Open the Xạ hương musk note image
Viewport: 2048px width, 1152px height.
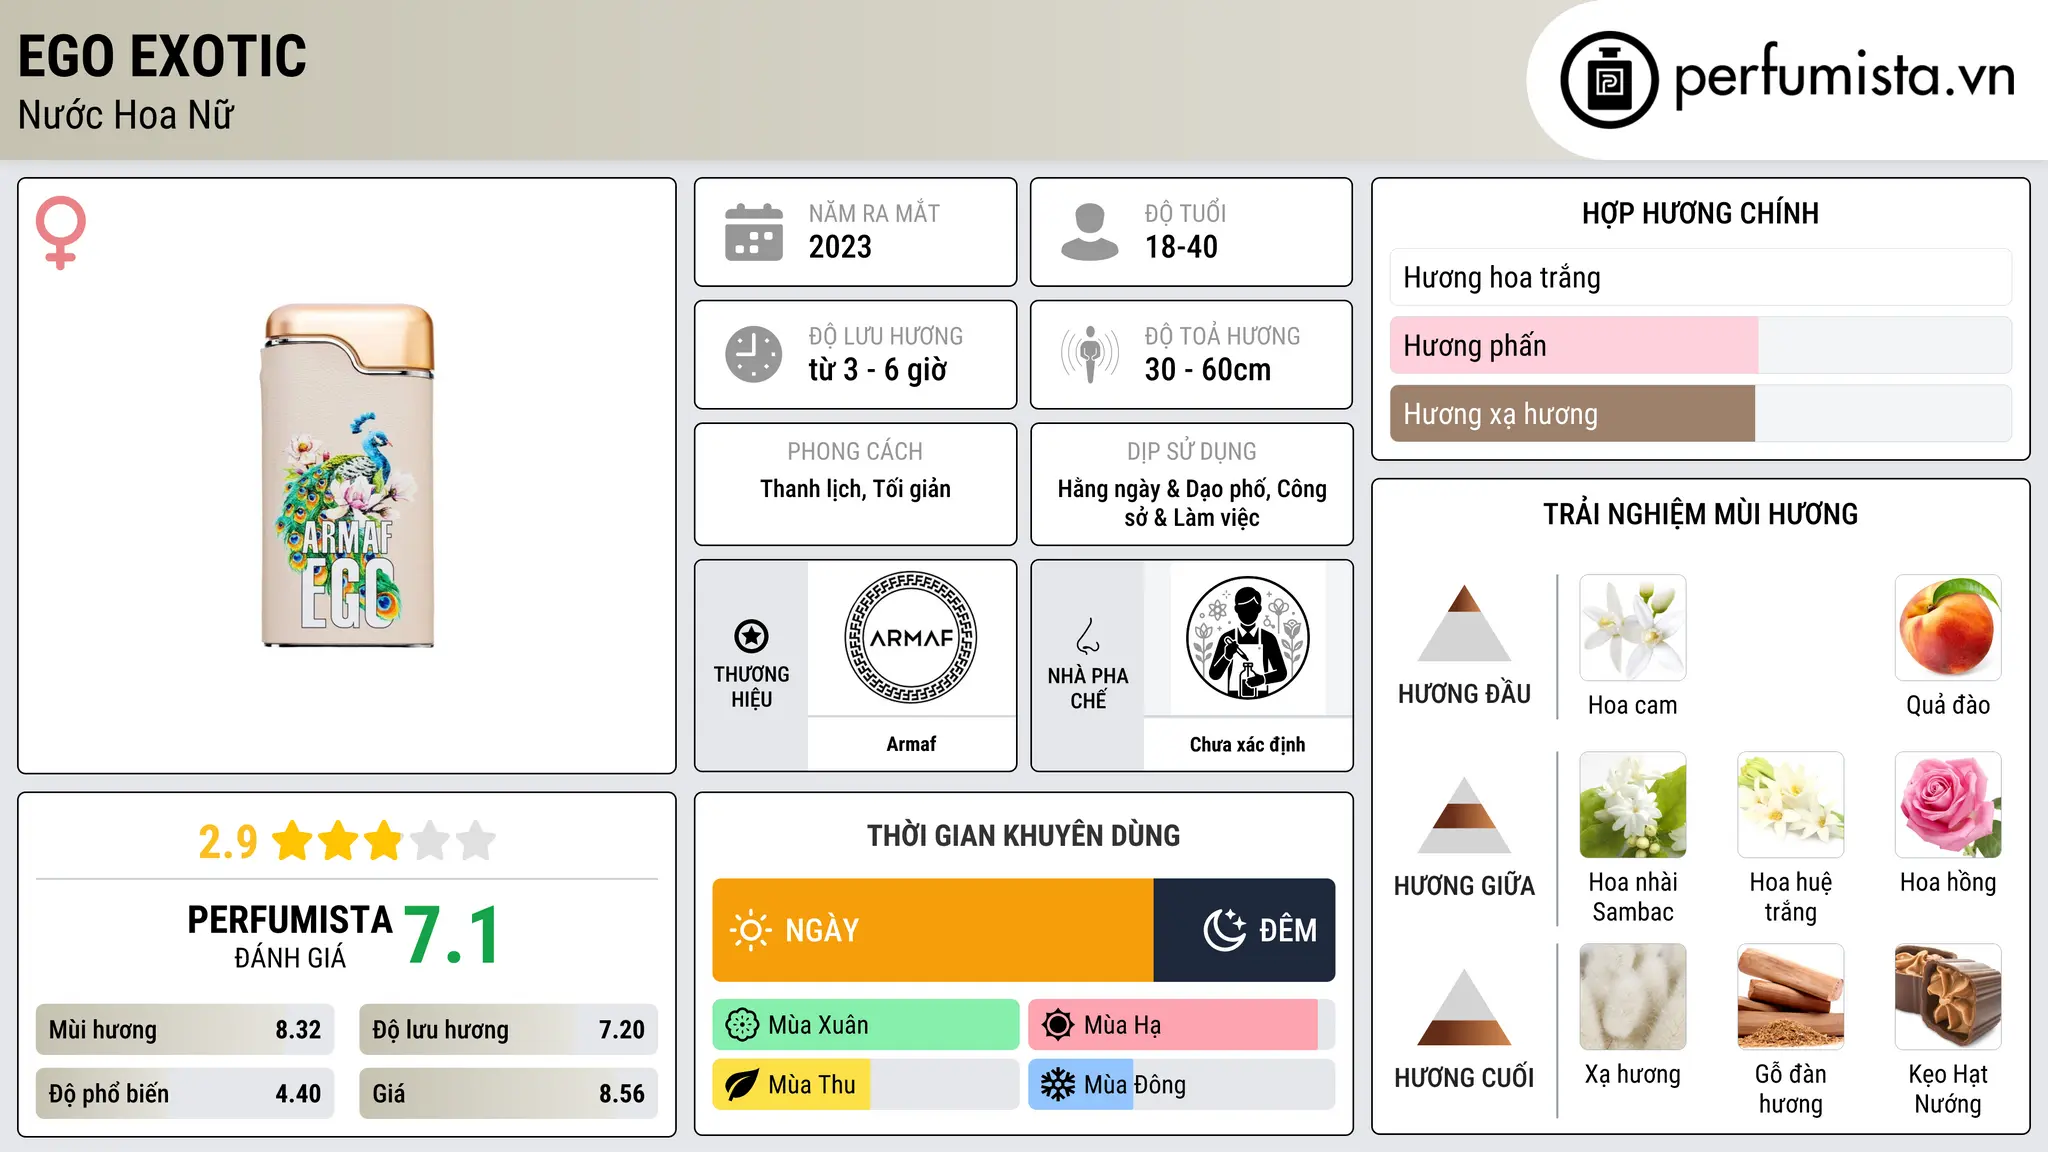click(x=1633, y=997)
